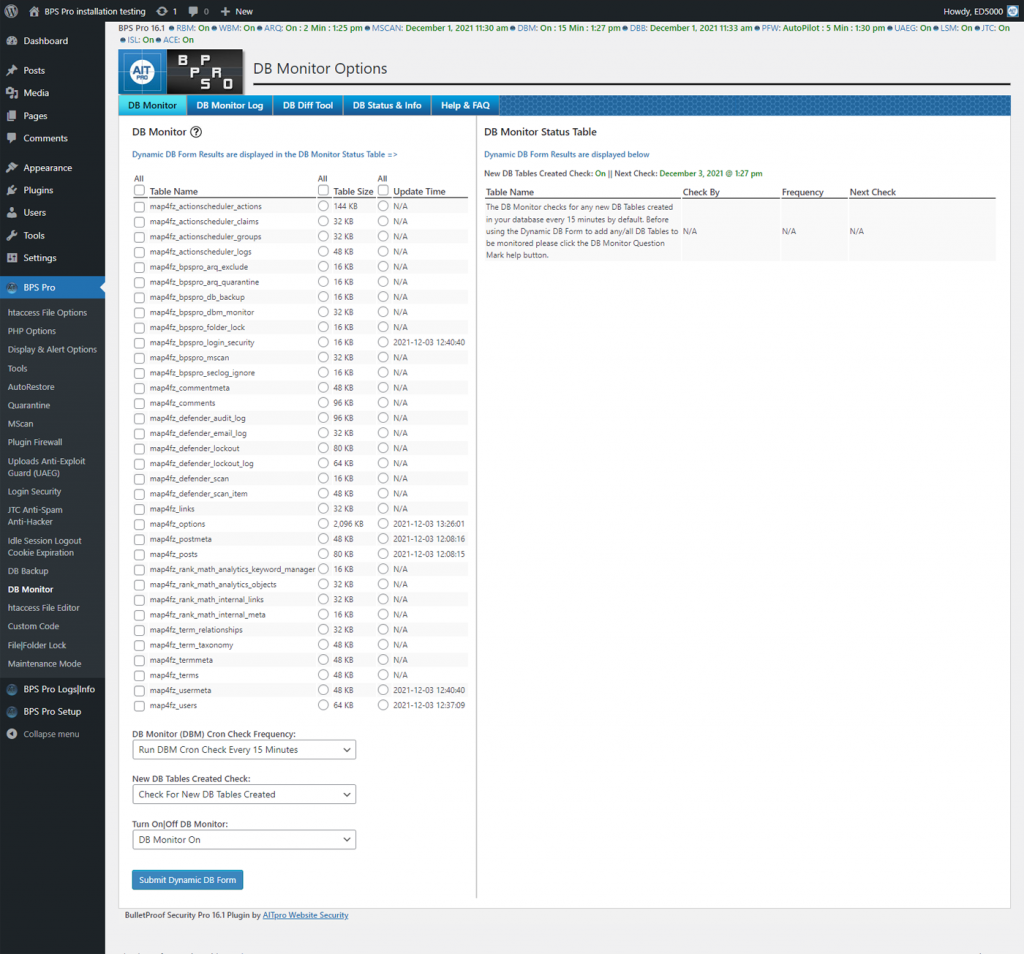Image resolution: width=1024 pixels, height=954 pixels.
Task: Click the BPS Pro menu icon
Action: click(12, 287)
